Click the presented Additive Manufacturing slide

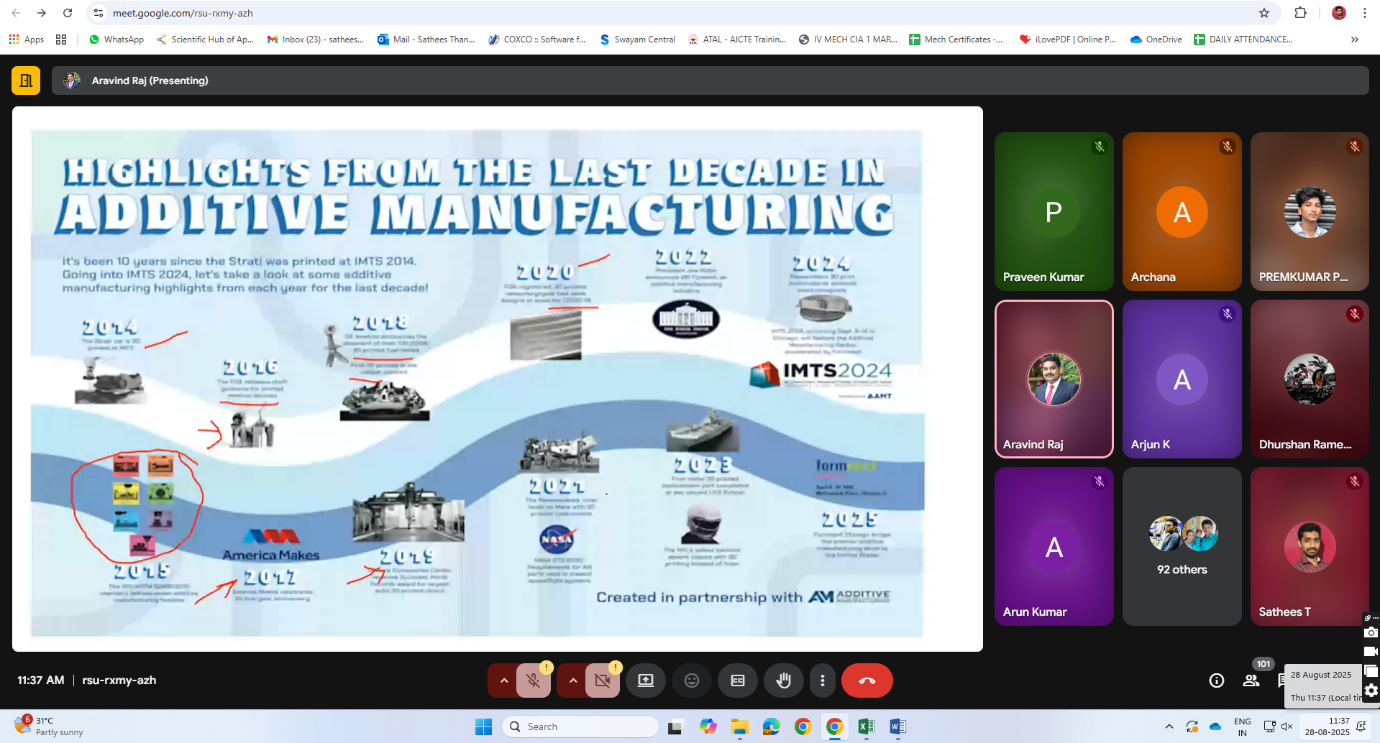[497, 379]
